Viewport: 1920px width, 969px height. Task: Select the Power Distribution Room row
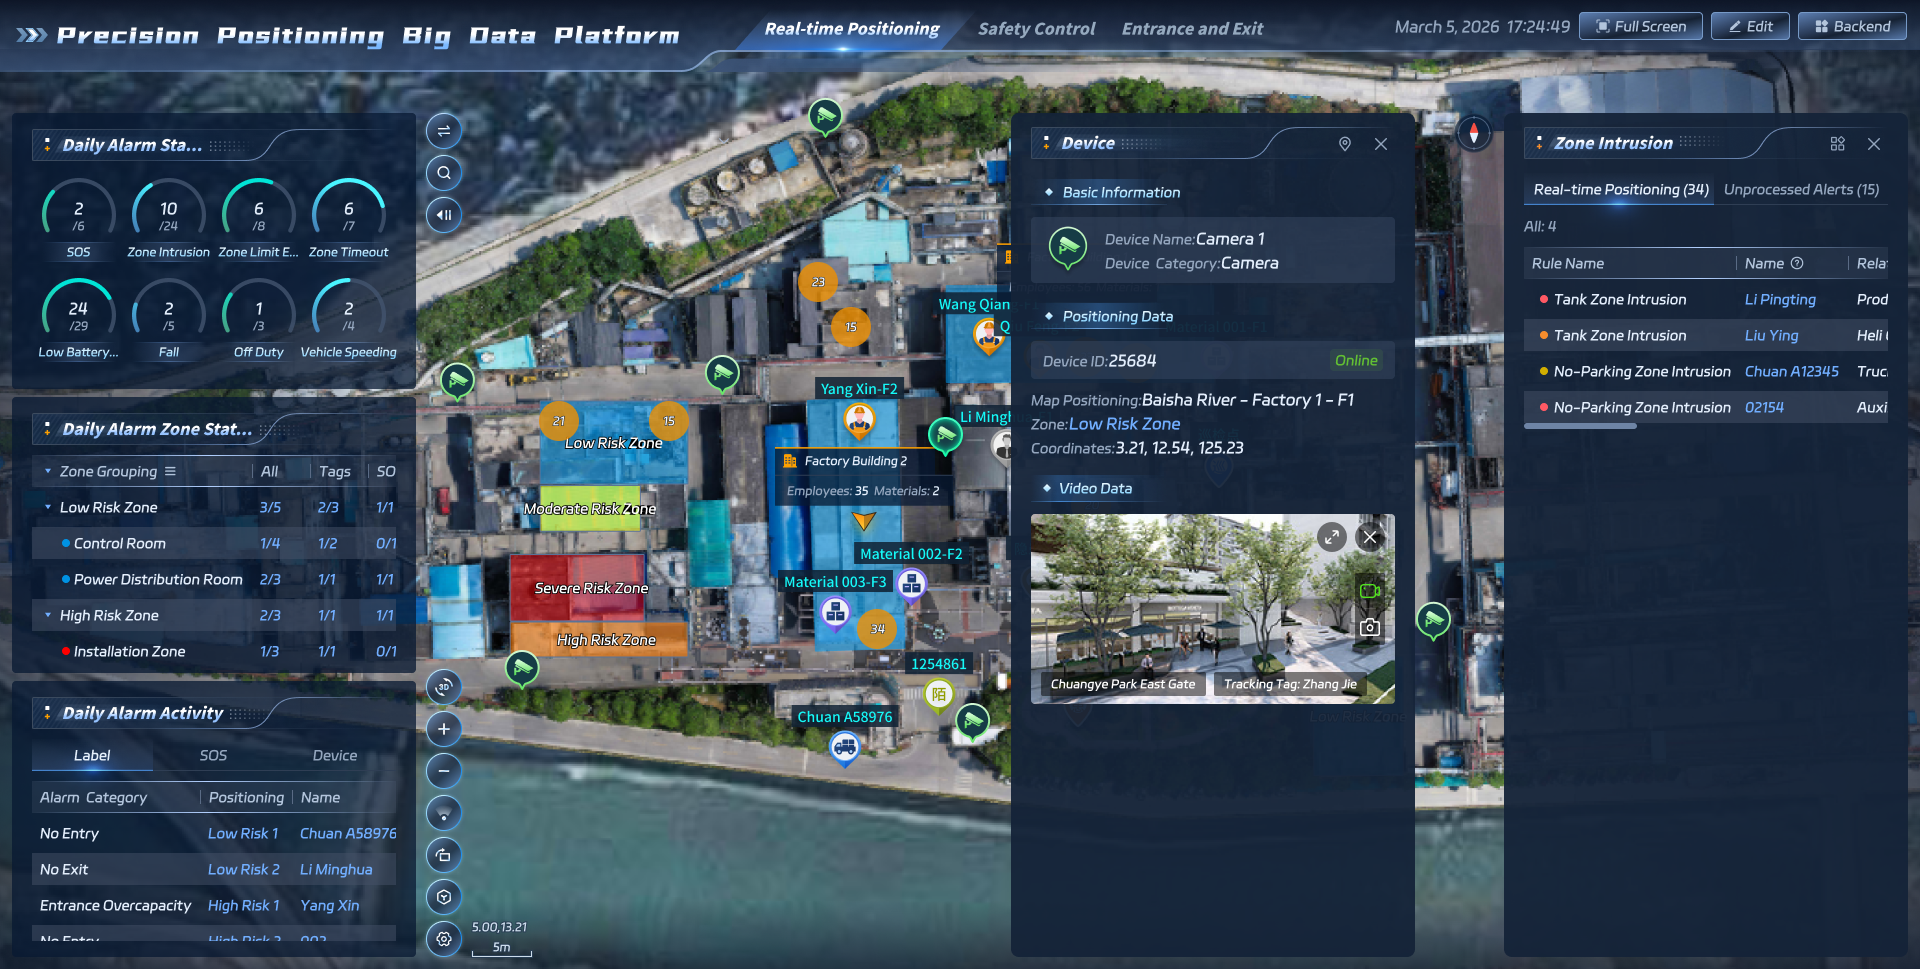[214, 579]
